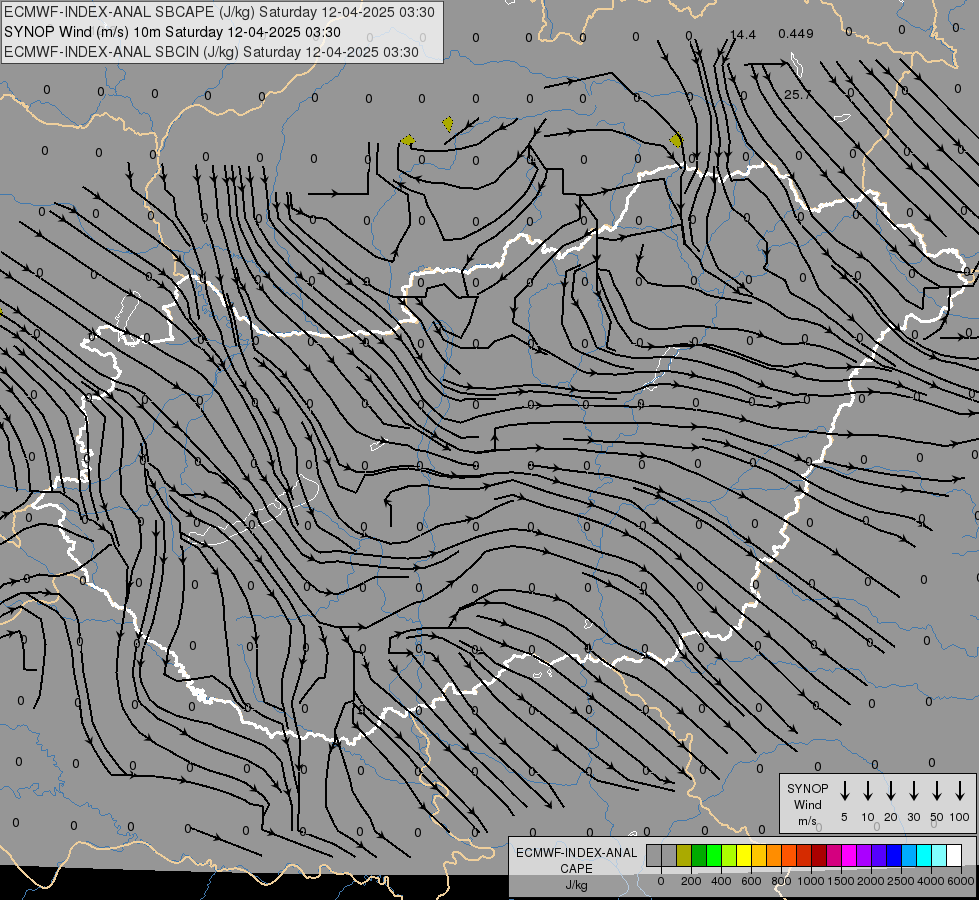Click the m/s unit in wind legend
The height and width of the screenshot is (900, 979).
[807, 821]
